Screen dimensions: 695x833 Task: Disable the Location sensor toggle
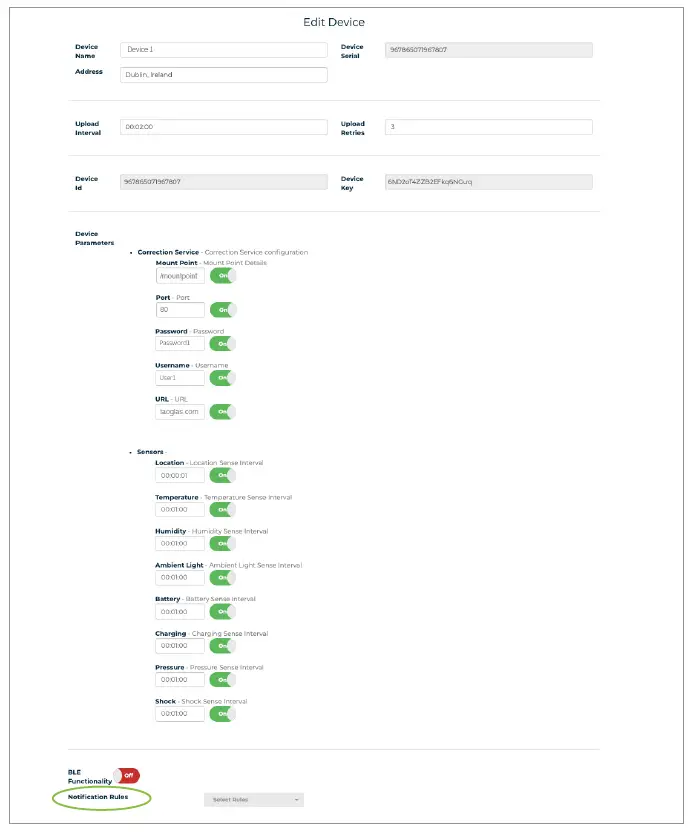222,476
